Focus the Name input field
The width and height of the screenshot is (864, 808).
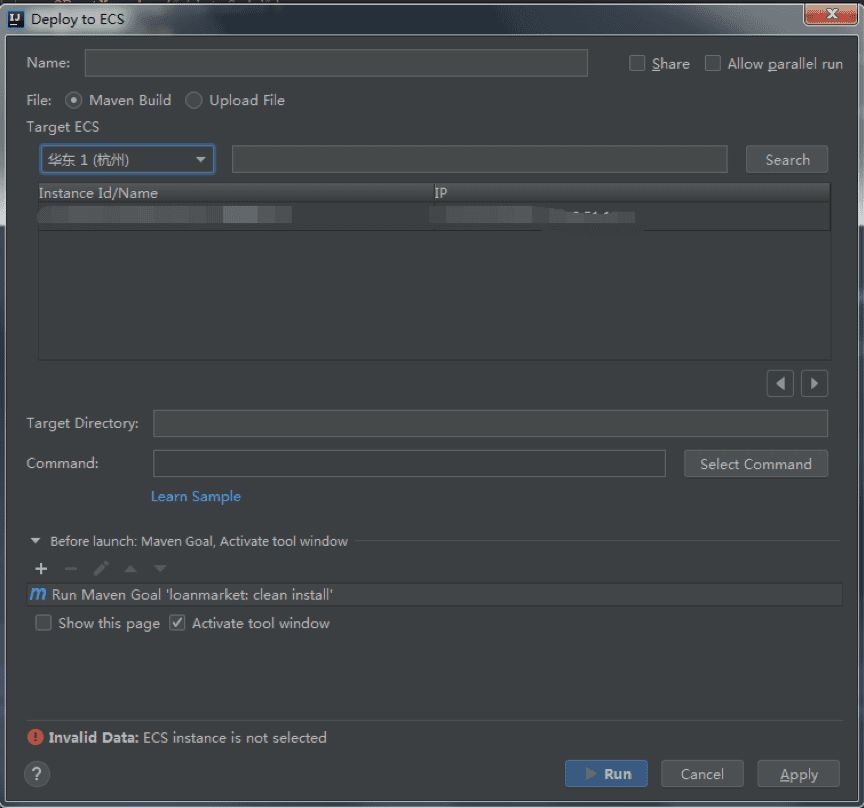[336, 63]
